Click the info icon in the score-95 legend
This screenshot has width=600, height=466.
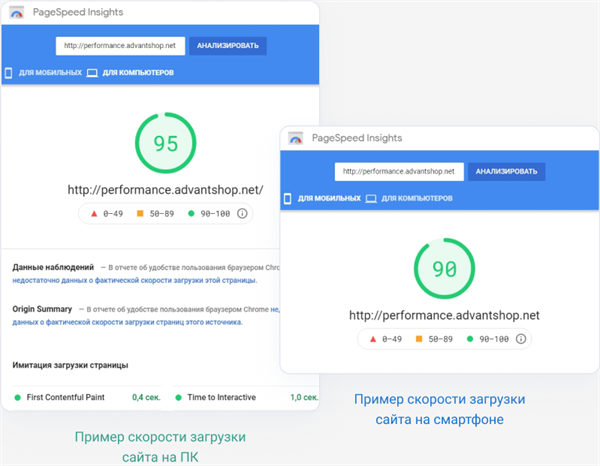coord(242,213)
